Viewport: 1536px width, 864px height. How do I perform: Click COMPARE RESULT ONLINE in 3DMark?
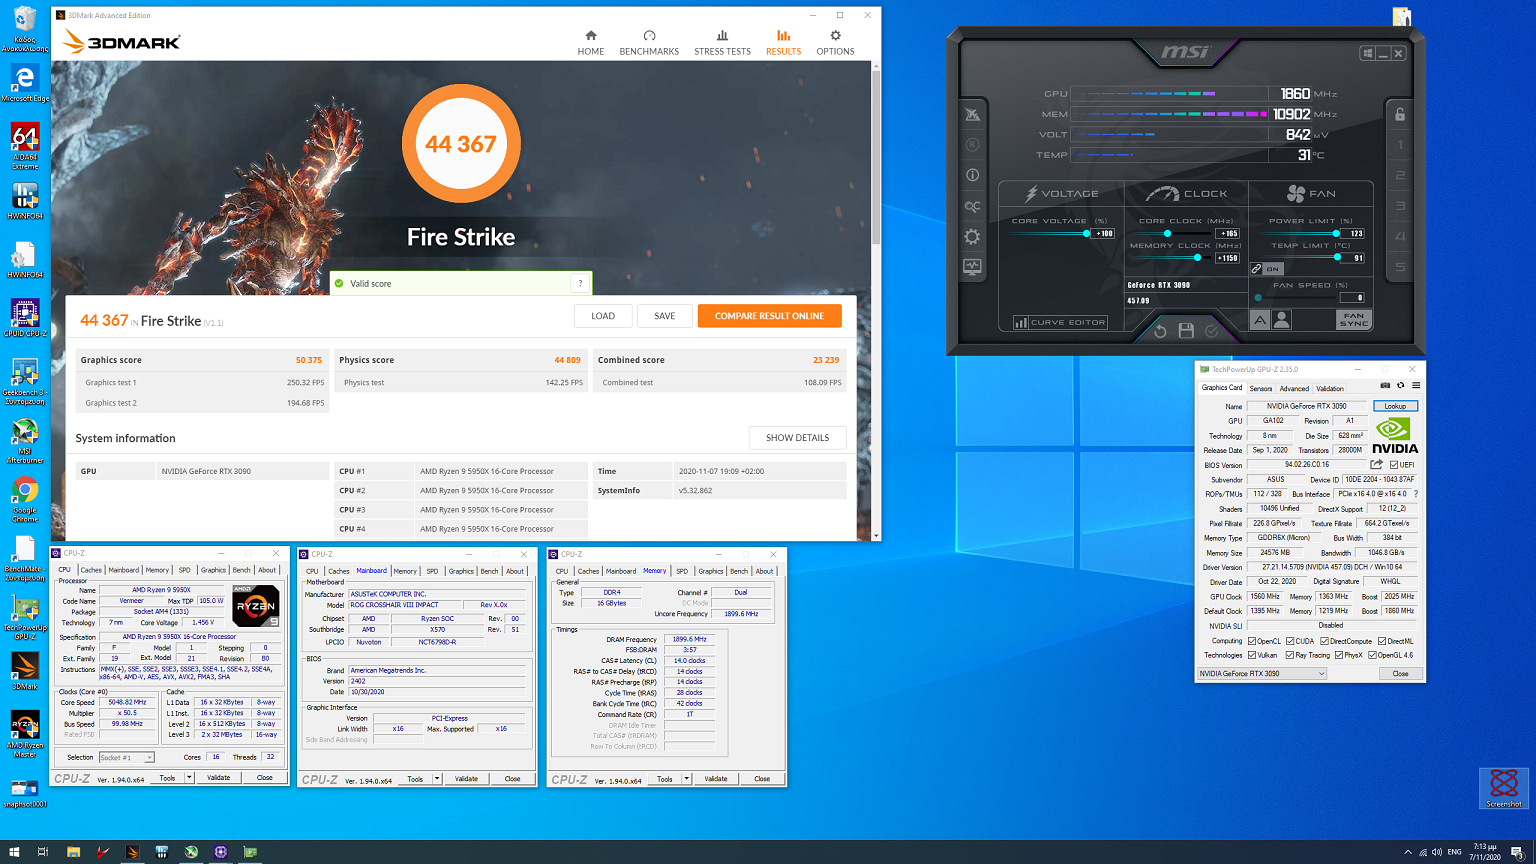click(x=769, y=316)
